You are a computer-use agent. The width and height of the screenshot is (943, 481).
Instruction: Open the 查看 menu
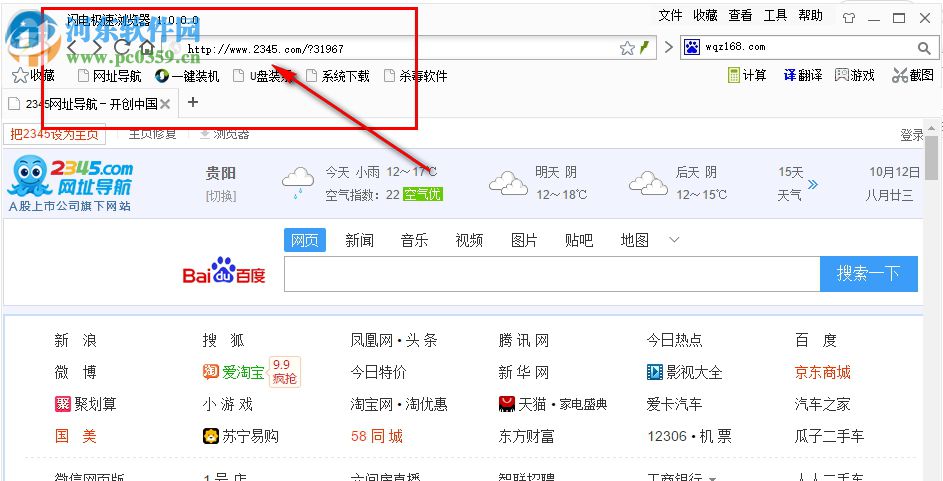[x=740, y=16]
